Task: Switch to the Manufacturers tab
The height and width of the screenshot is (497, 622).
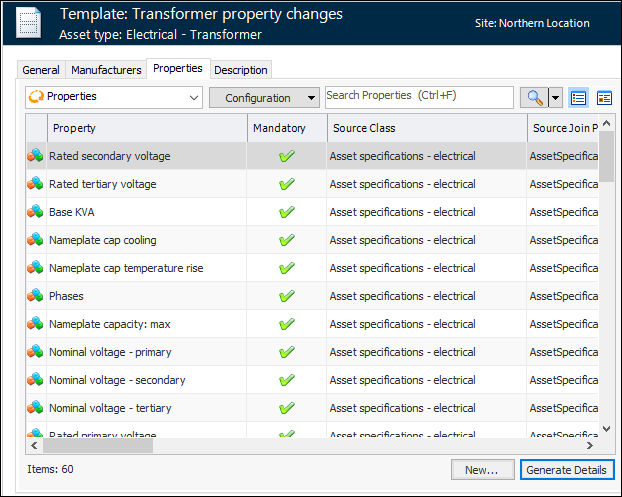Action: pos(106,70)
